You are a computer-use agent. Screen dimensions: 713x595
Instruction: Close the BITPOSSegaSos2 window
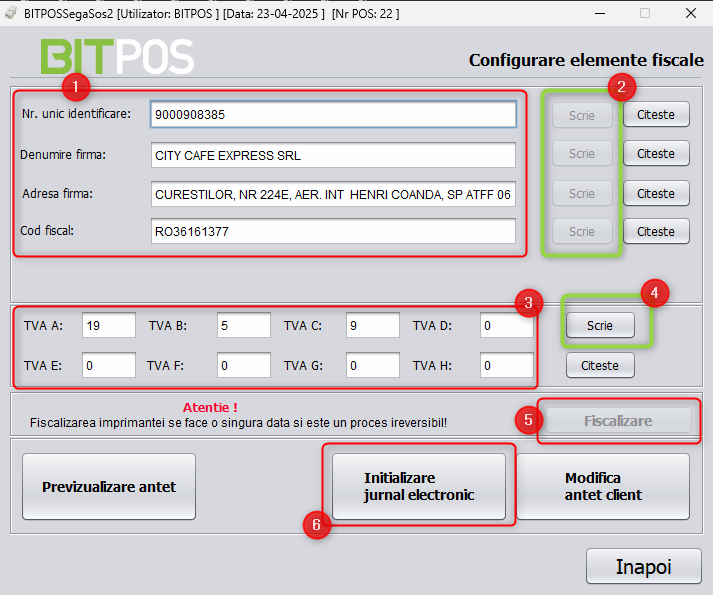691,13
